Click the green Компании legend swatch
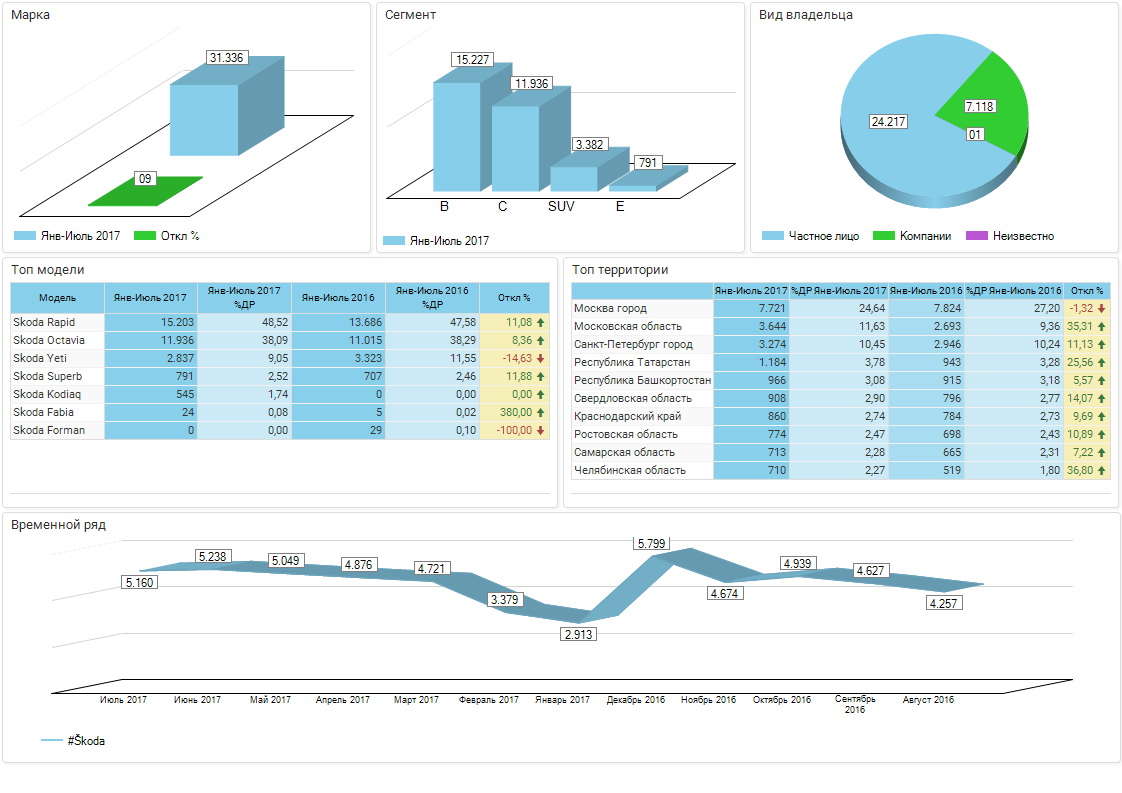The image size is (1122, 793). [x=883, y=237]
